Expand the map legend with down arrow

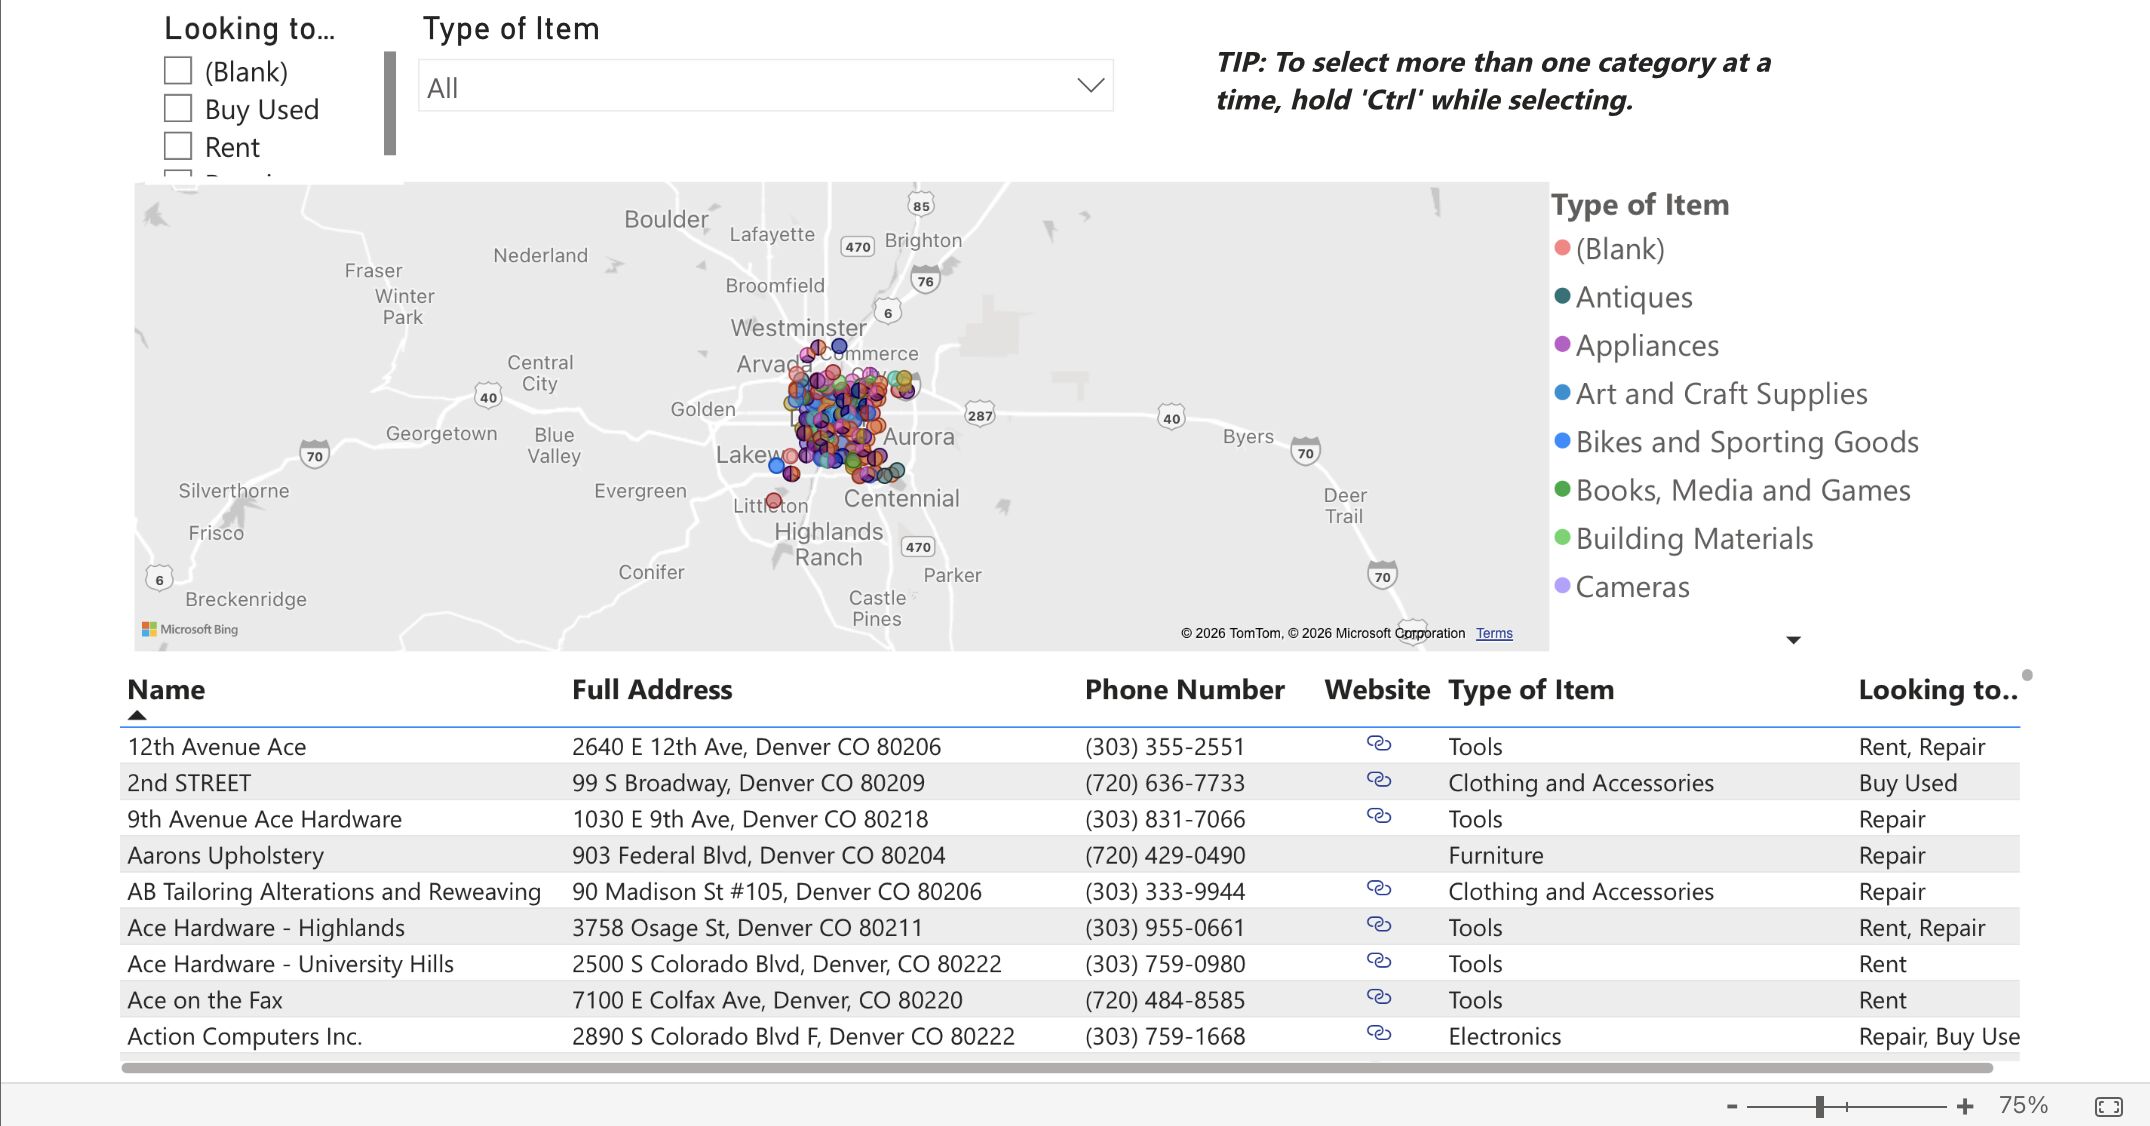pyautogui.click(x=1794, y=640)
